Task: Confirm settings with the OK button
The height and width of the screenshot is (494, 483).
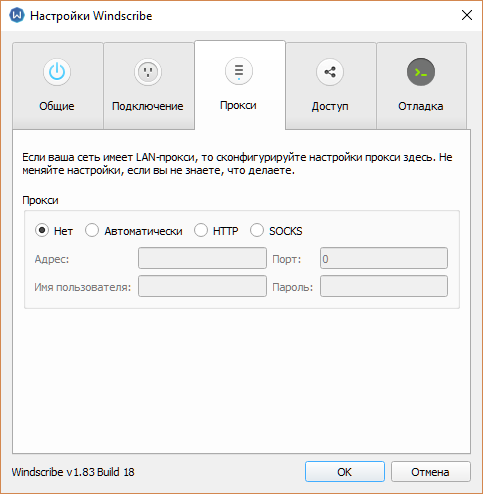Action: [x=345, y=472]
